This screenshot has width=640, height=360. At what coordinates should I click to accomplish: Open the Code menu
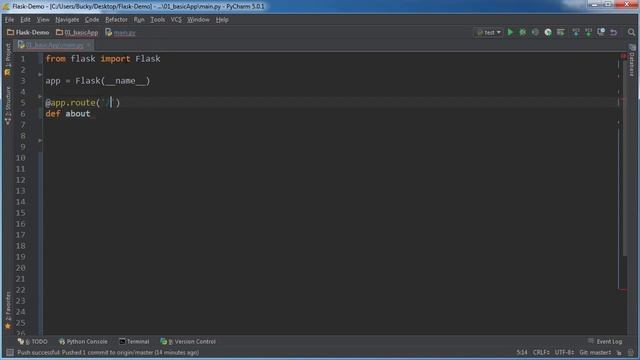coord(92,20)
